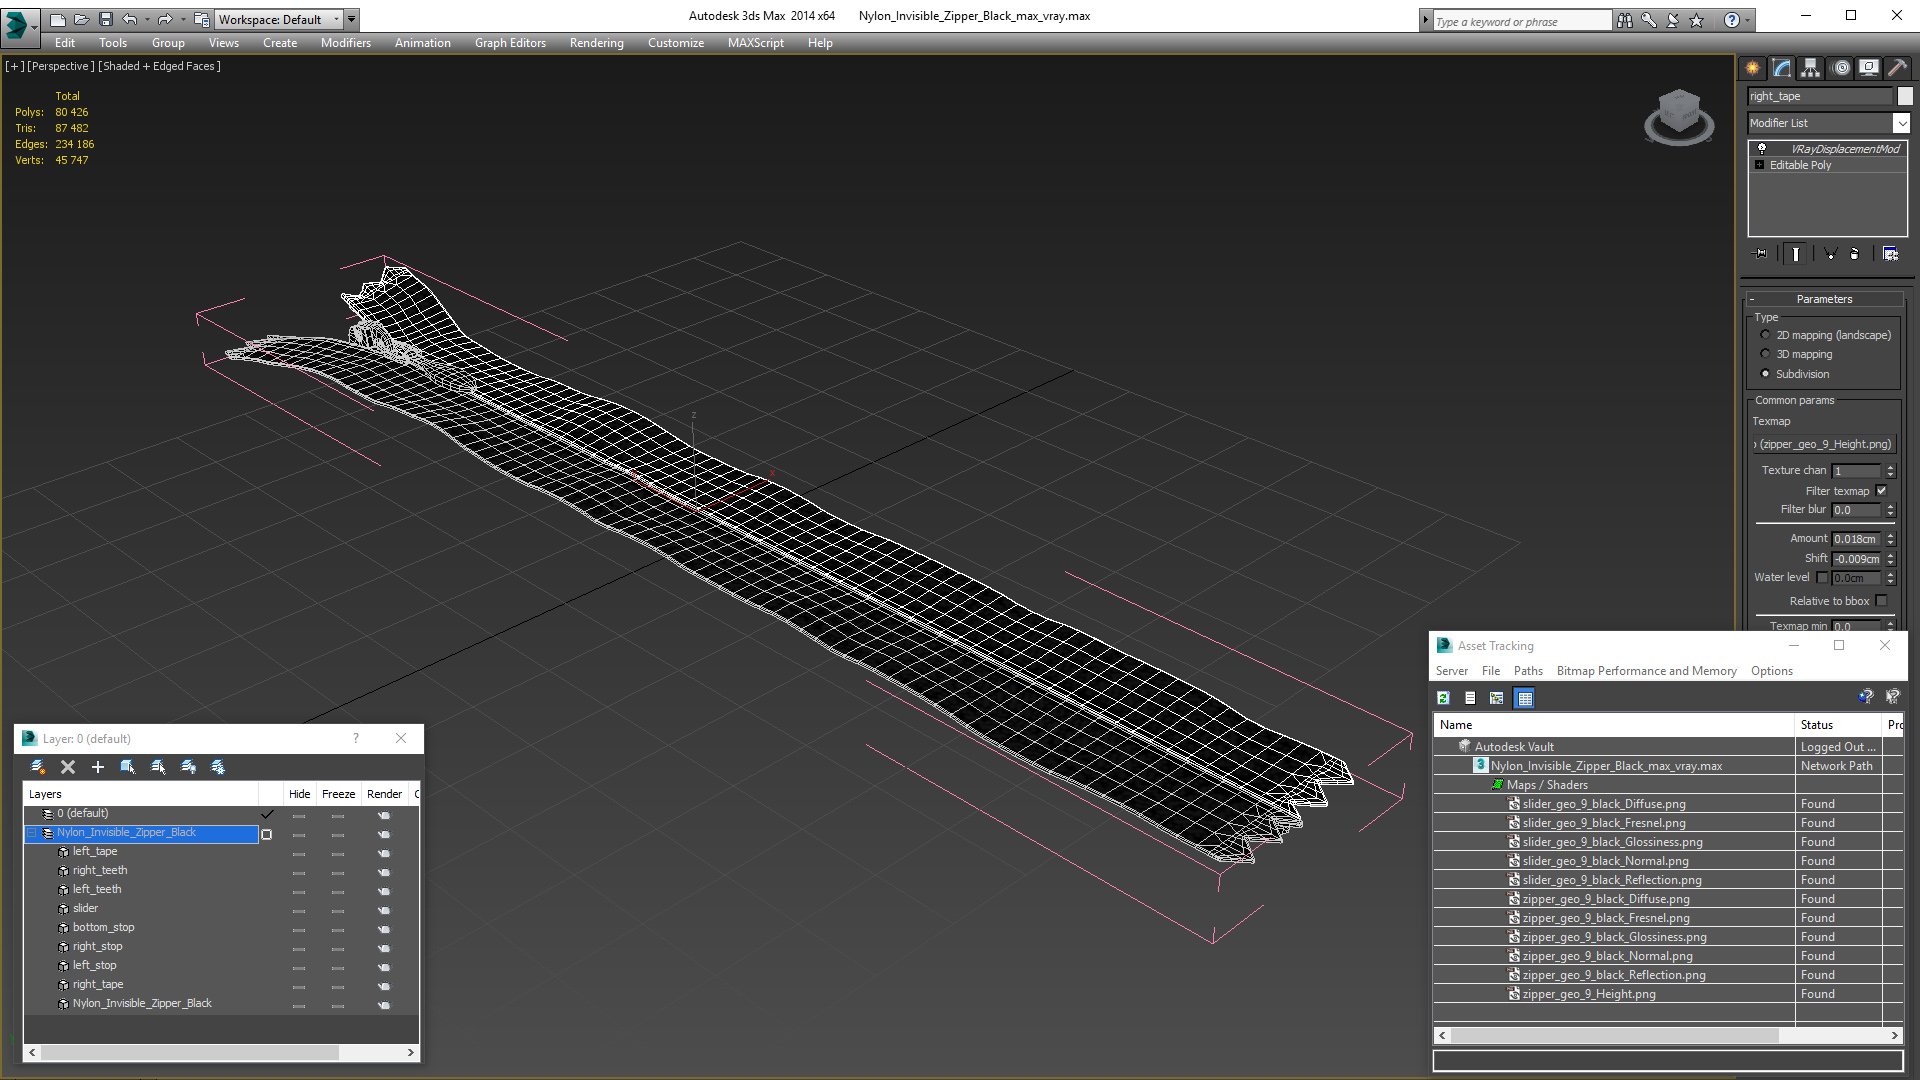The height and width of the screenshot is (1080, 1920).
Task: Open Bitmap Performance and Memory menu
Action: point(1646,671)
